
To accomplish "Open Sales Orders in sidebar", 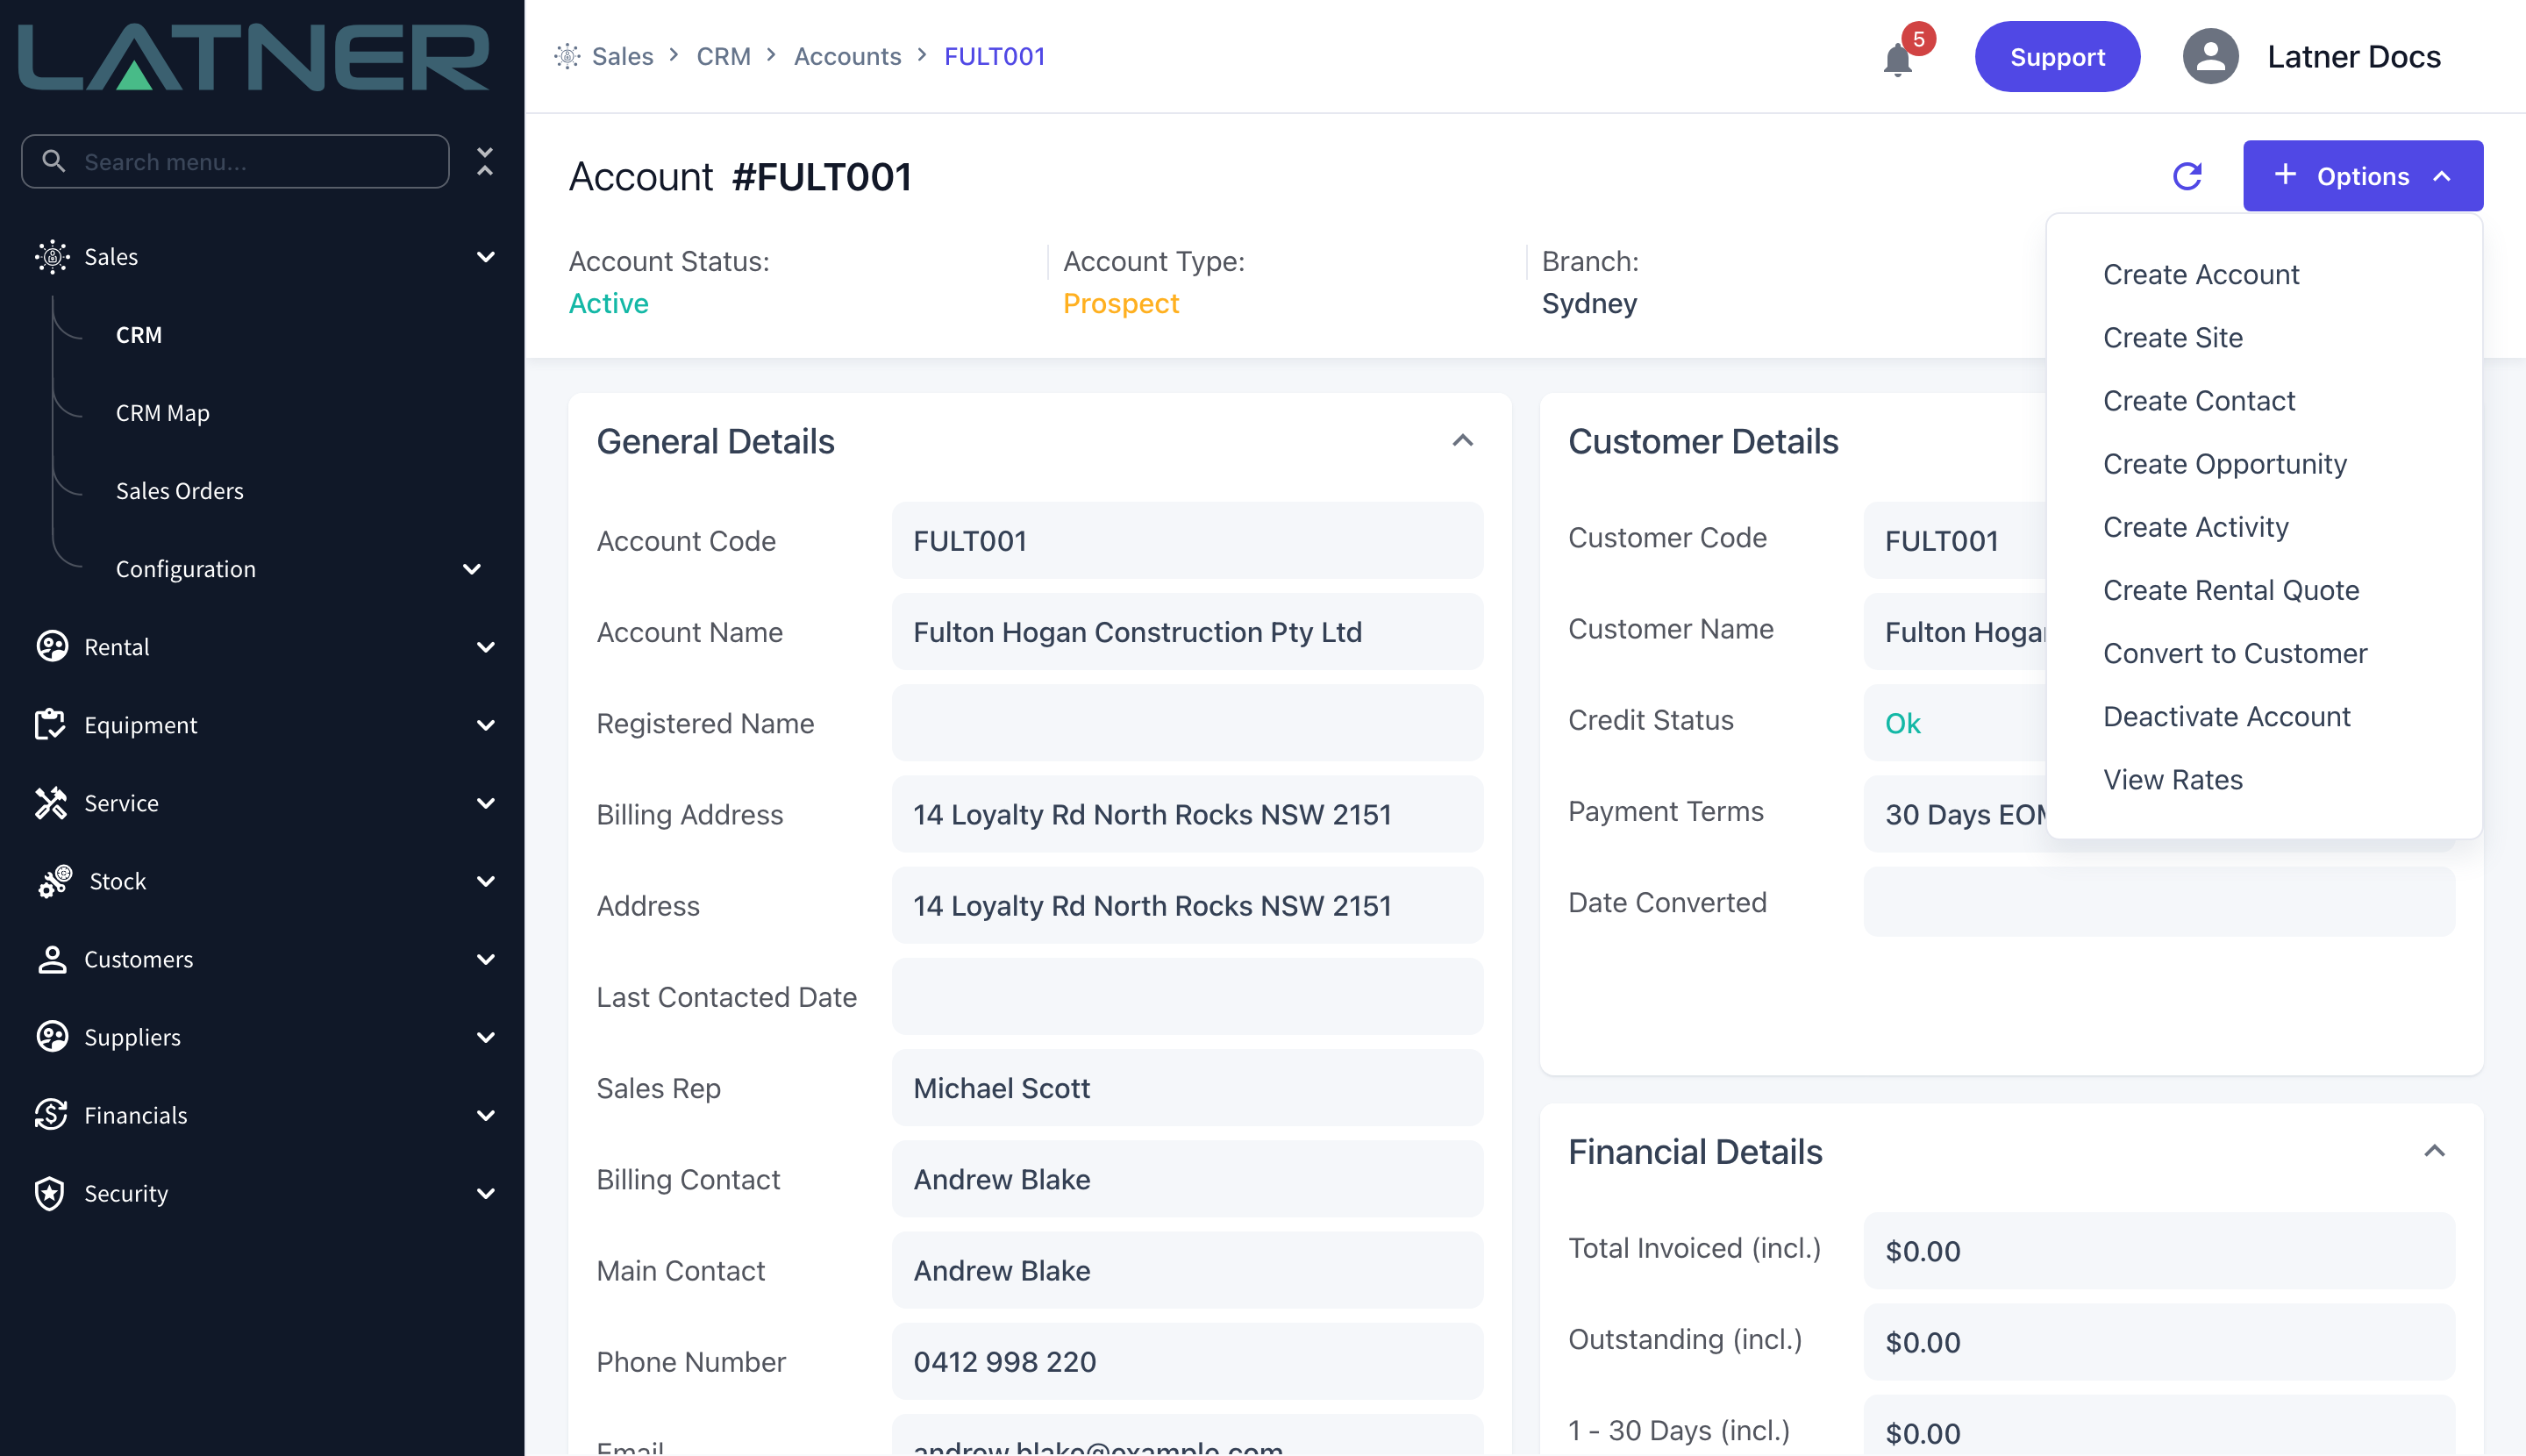I will coord(180,491).
